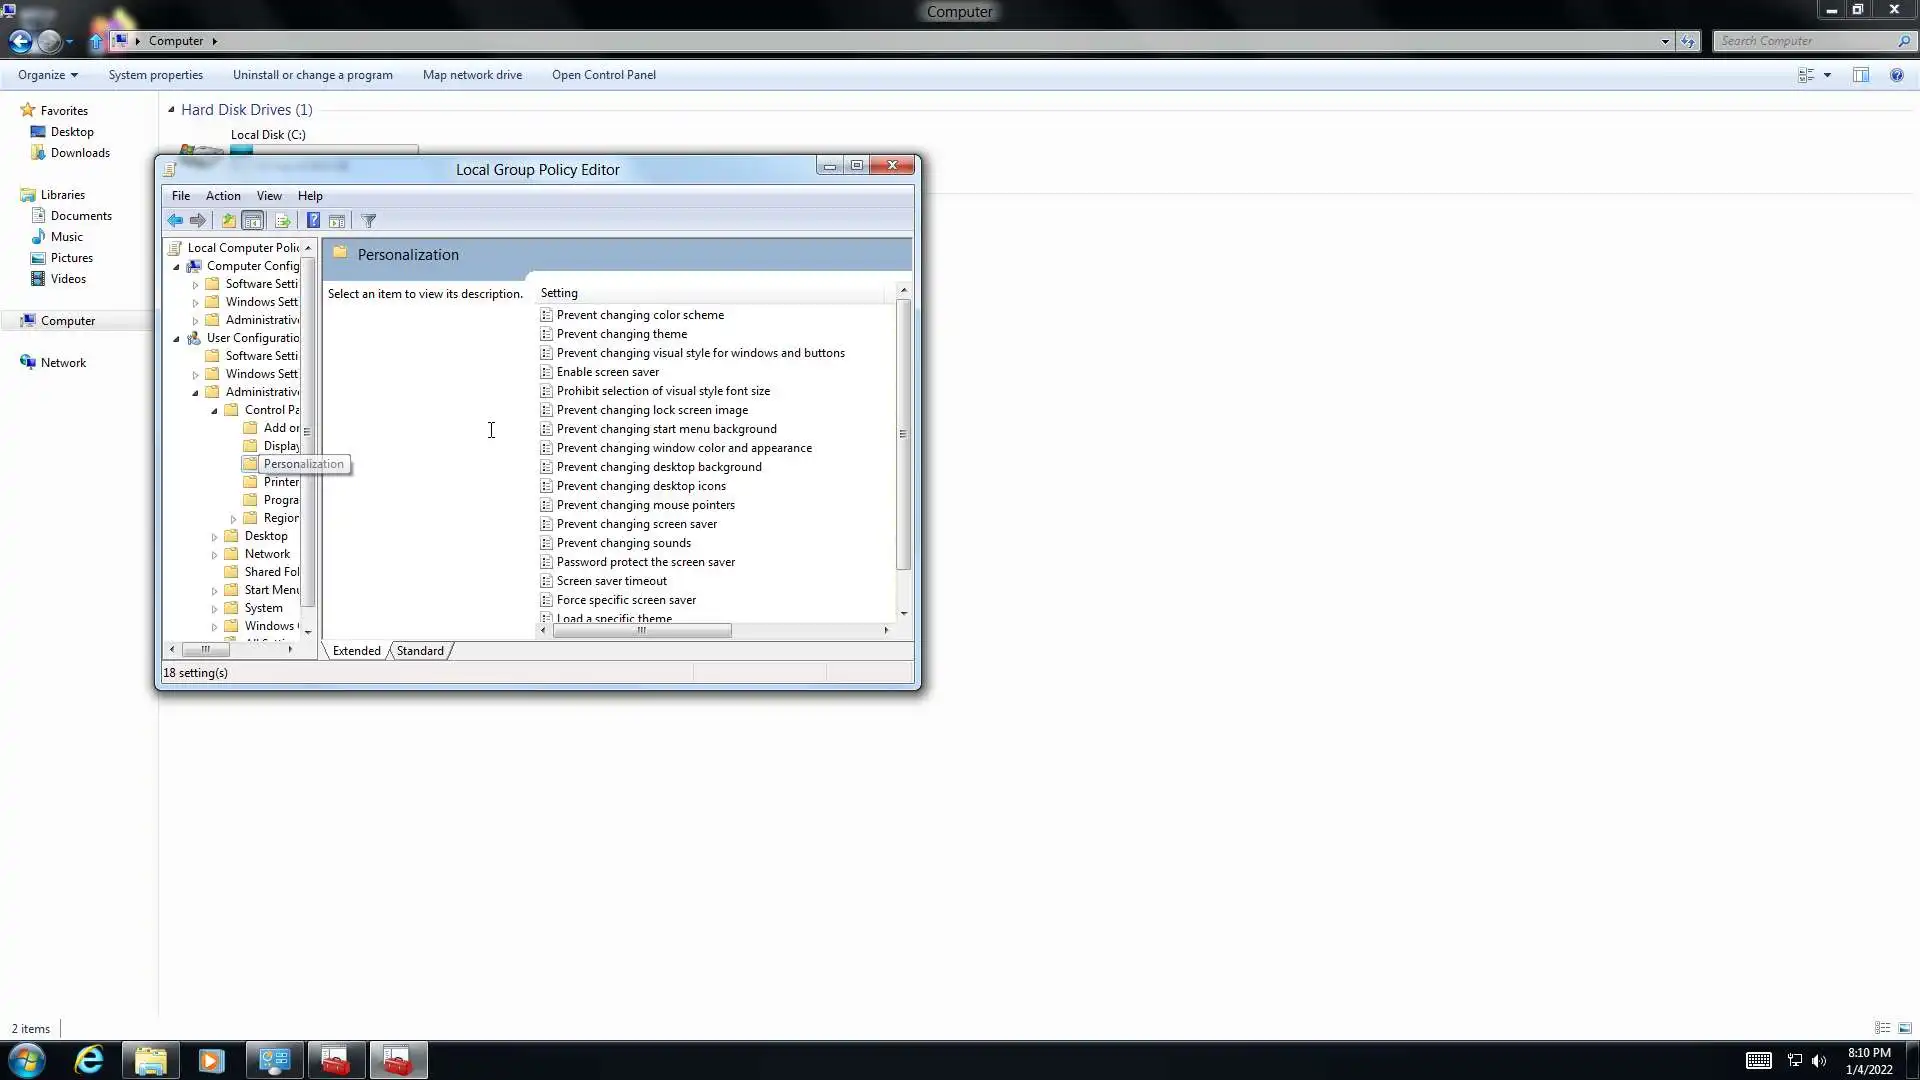
Task: Toggle the Show/Hide Action Pane icon
Action: tap(337, 221)
